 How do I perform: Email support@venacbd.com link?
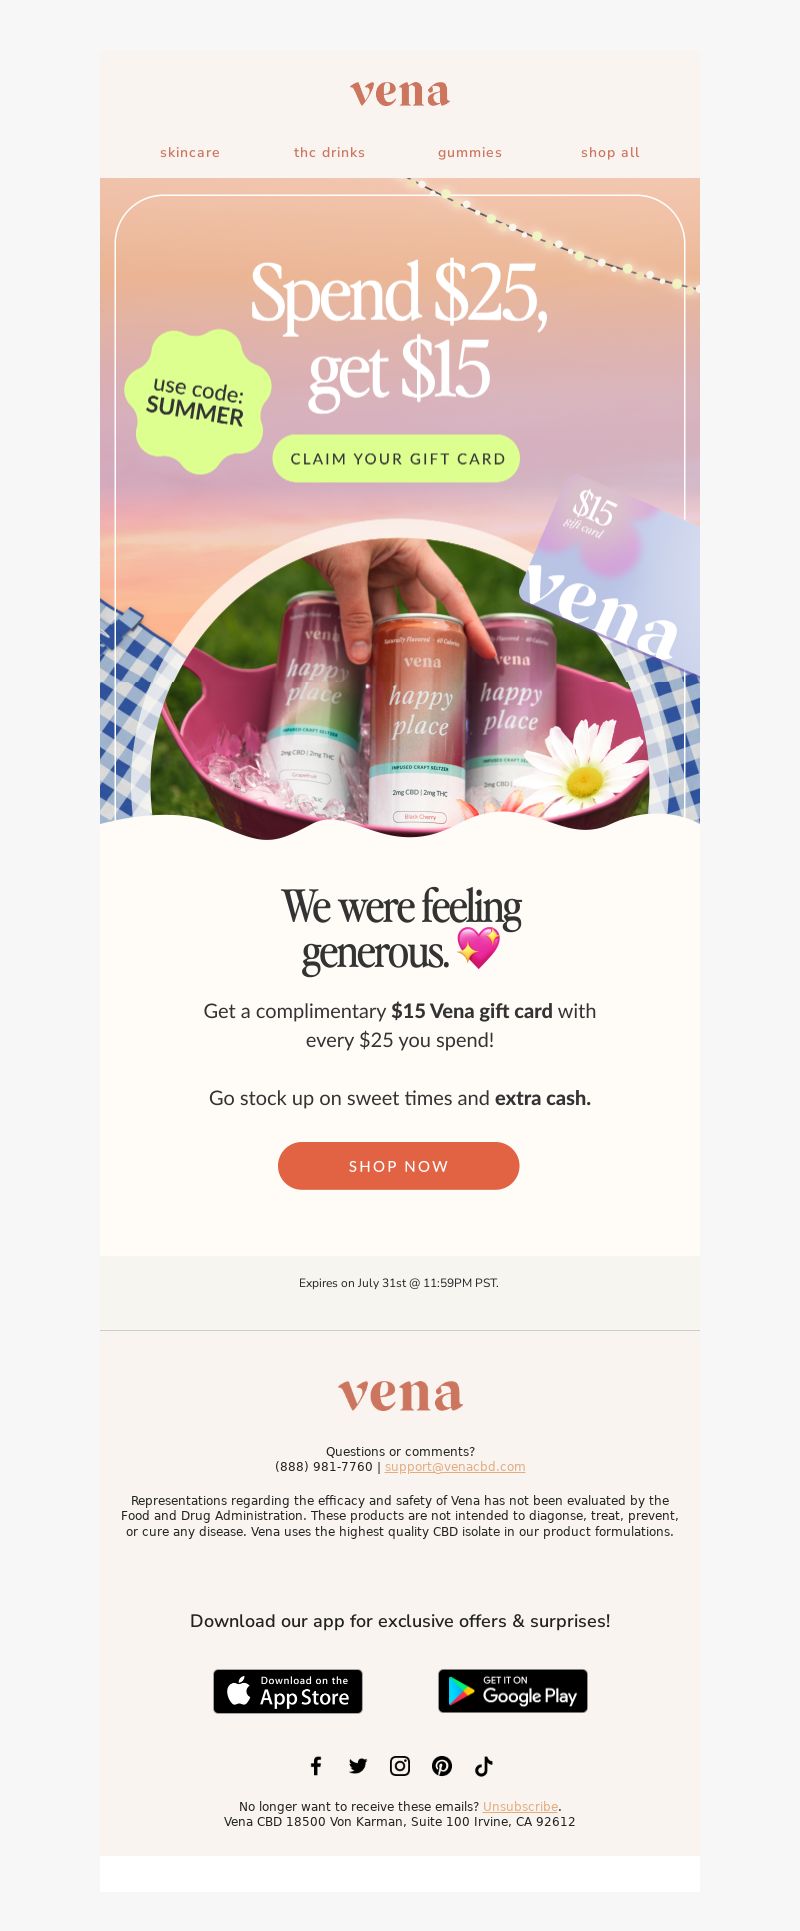point(455,1467)
